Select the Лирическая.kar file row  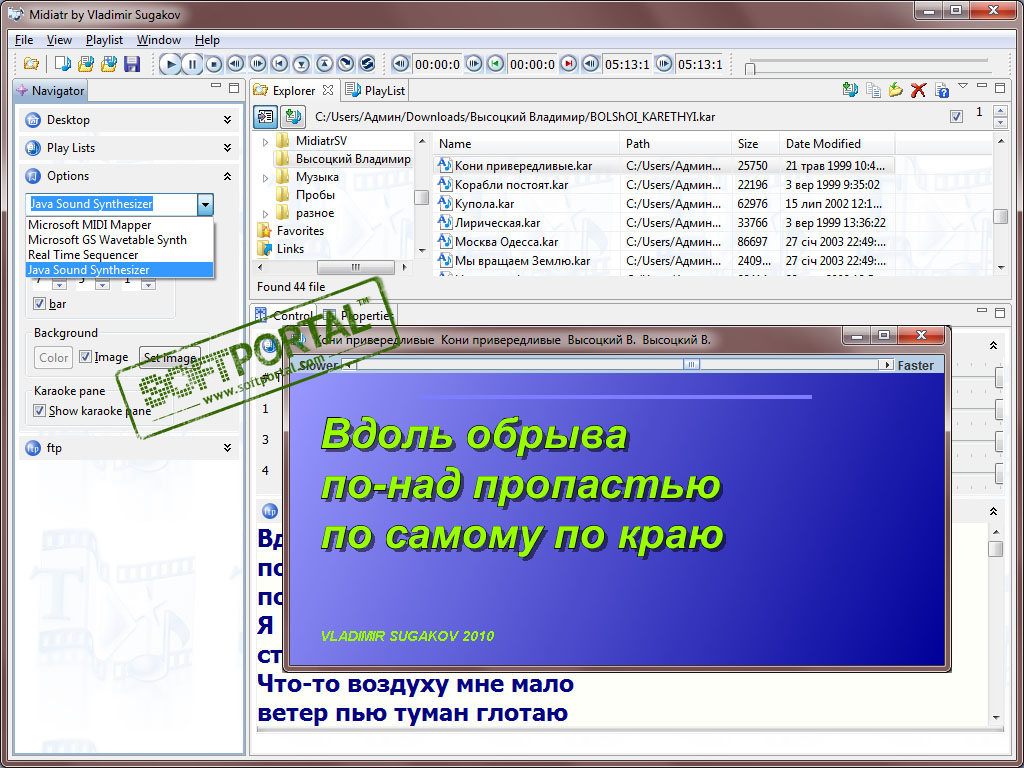click(x=664, y=223)
